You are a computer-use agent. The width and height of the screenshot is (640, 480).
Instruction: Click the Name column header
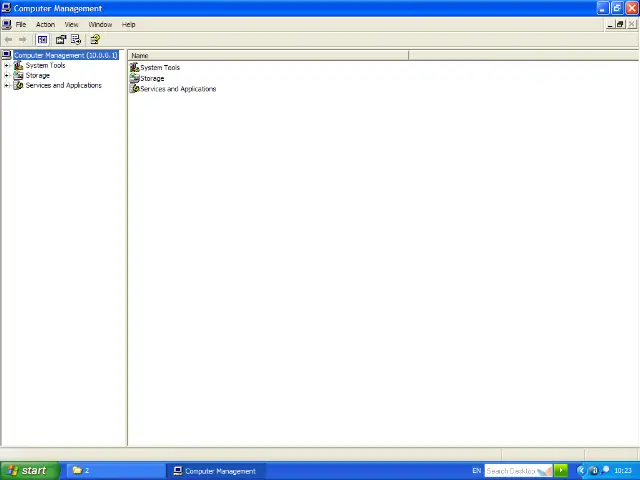[x=268, y=56]
